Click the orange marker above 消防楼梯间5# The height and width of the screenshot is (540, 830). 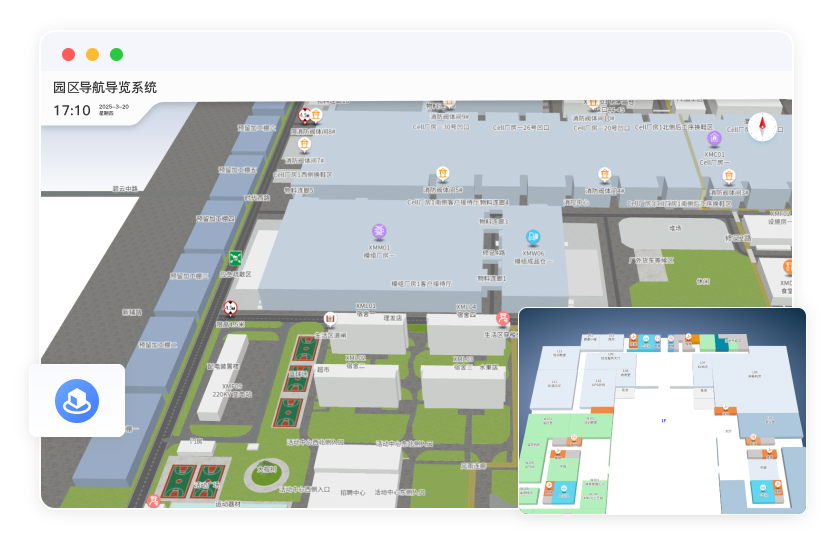coord(442,174)
